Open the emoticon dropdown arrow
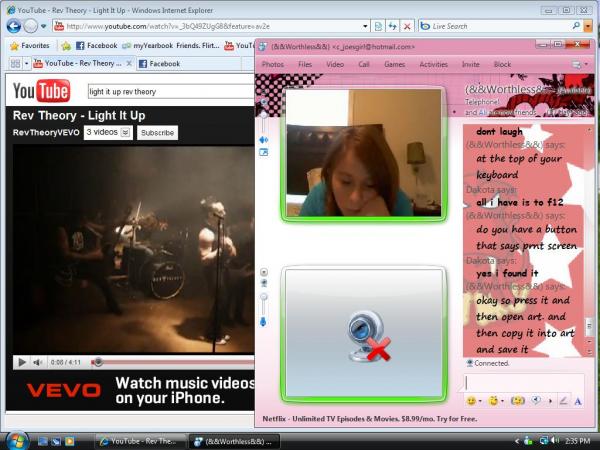Viewport: 600px width, 450px height. (x=480, y=401)
